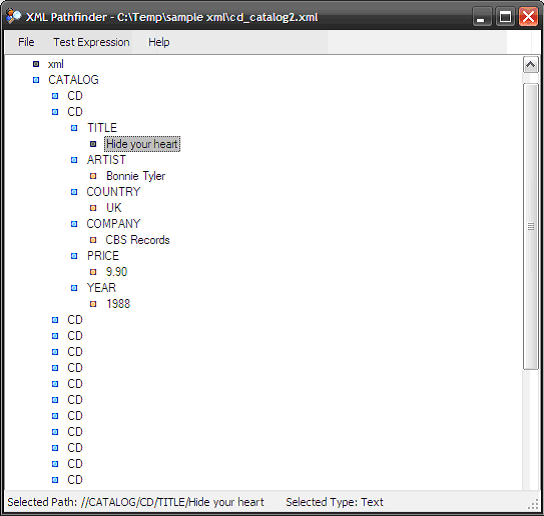Select the xml tree node label
Screen dimensions: 544x516
(56, 64)
